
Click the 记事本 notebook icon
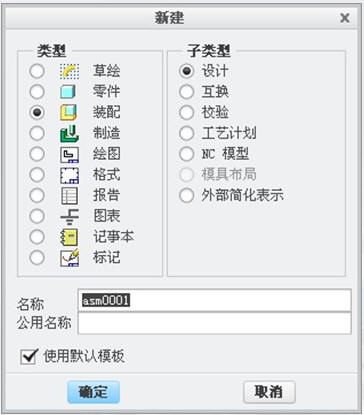[69, 237]
